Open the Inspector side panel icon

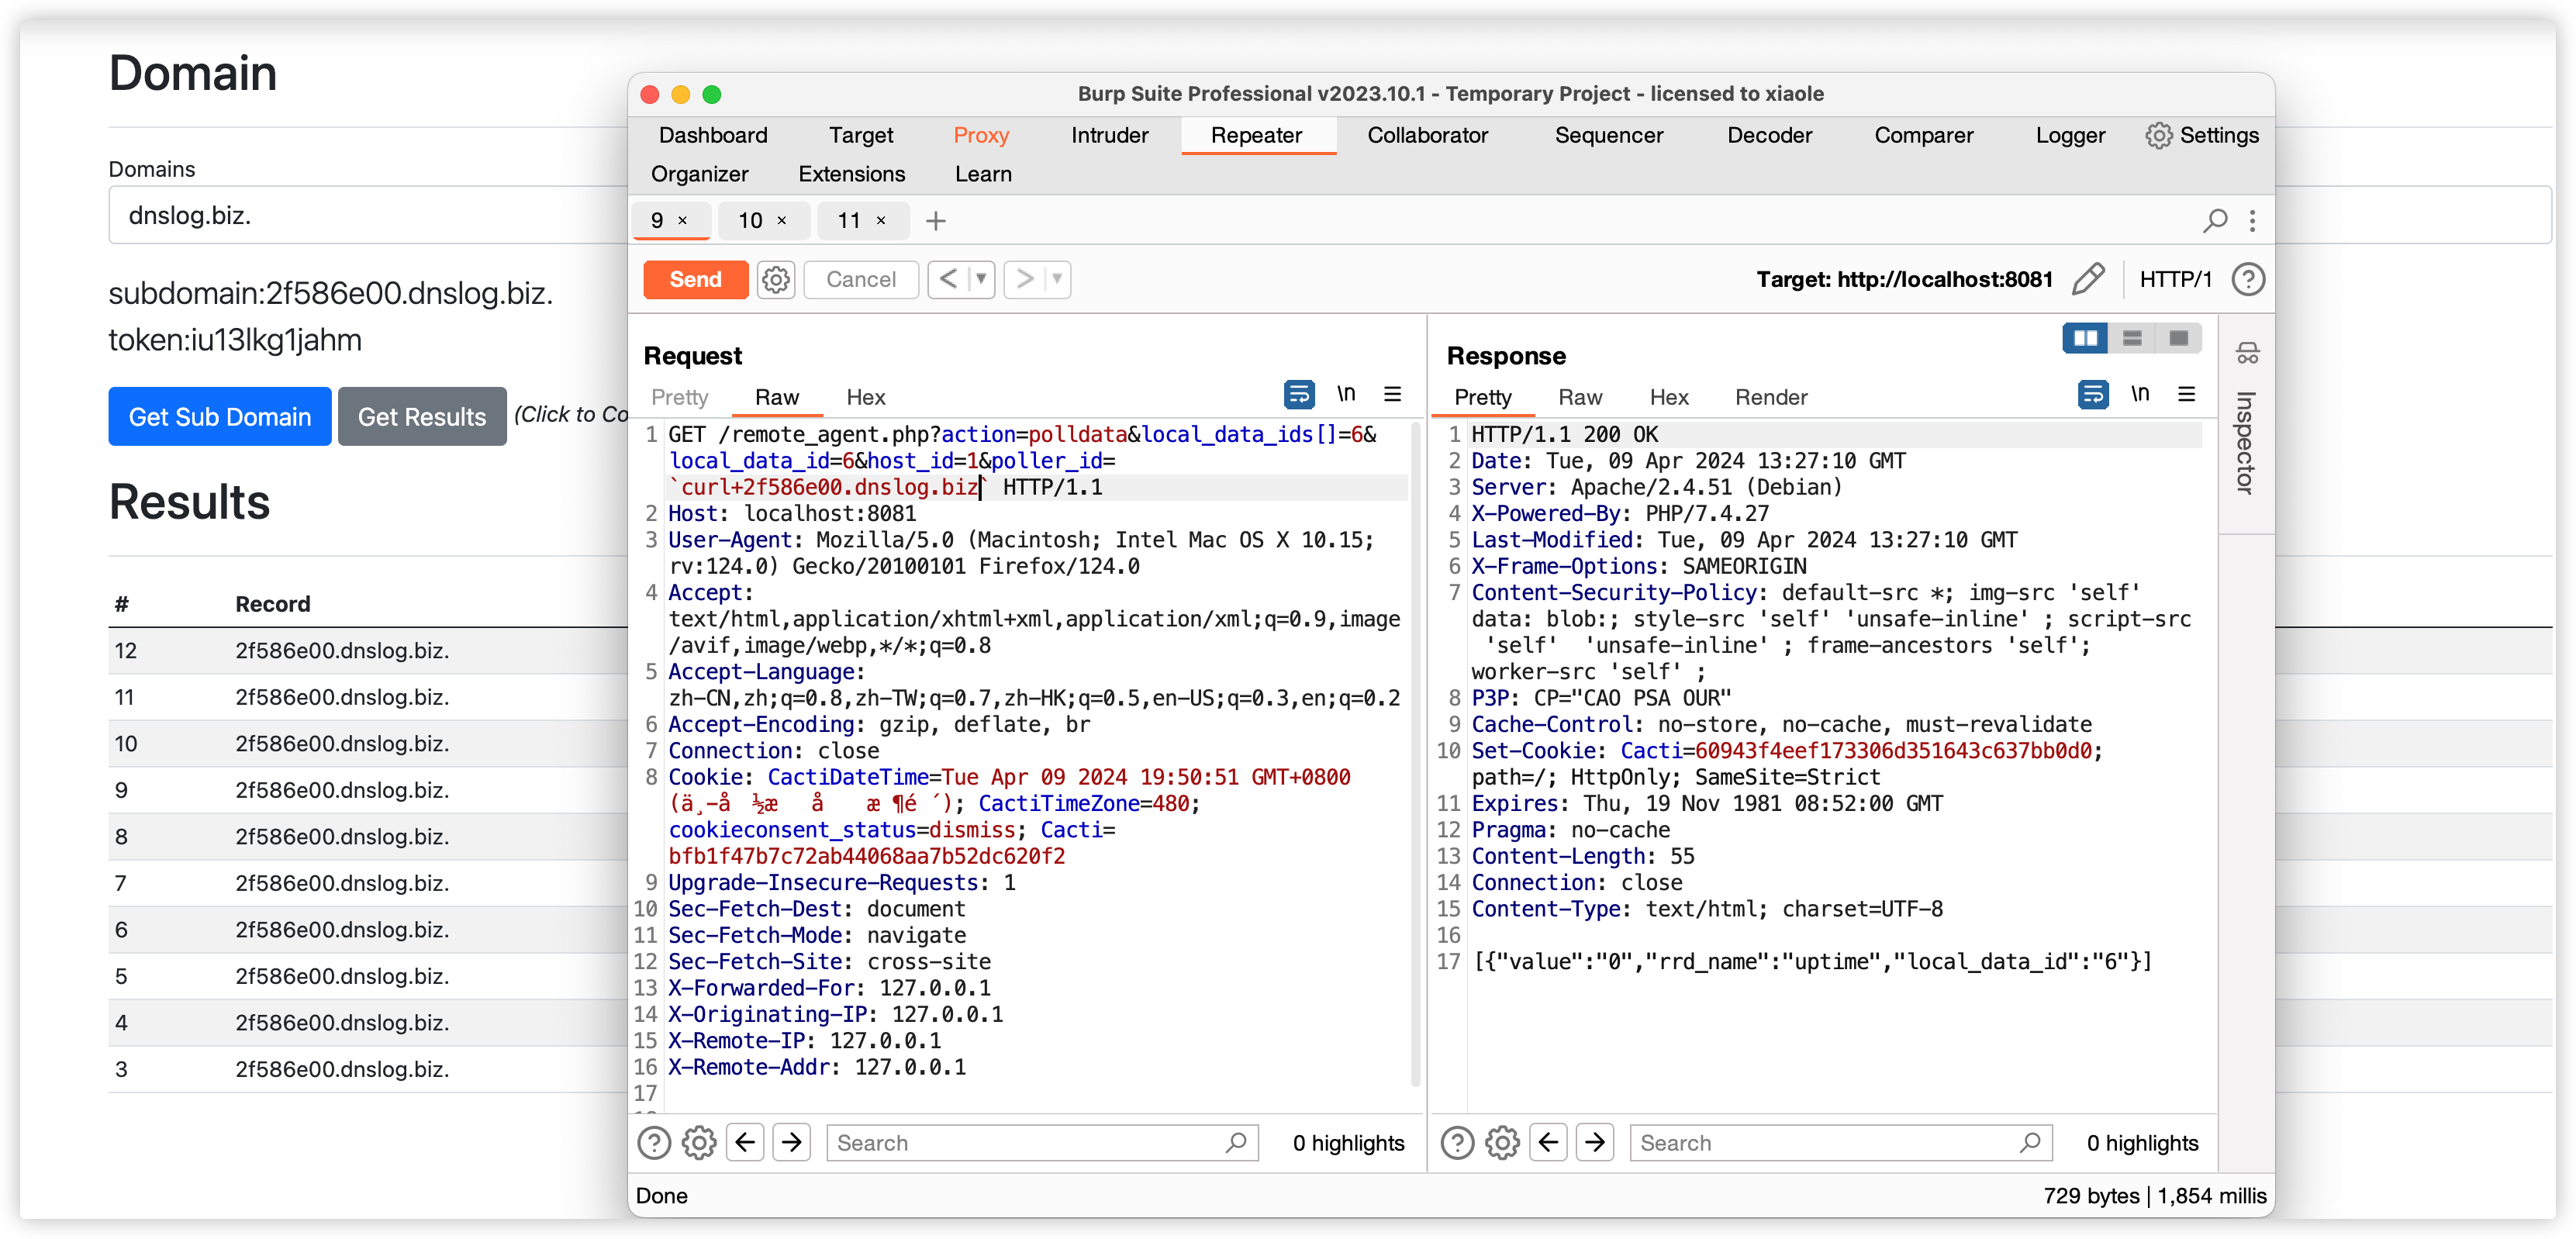[x=2247, y=352]
